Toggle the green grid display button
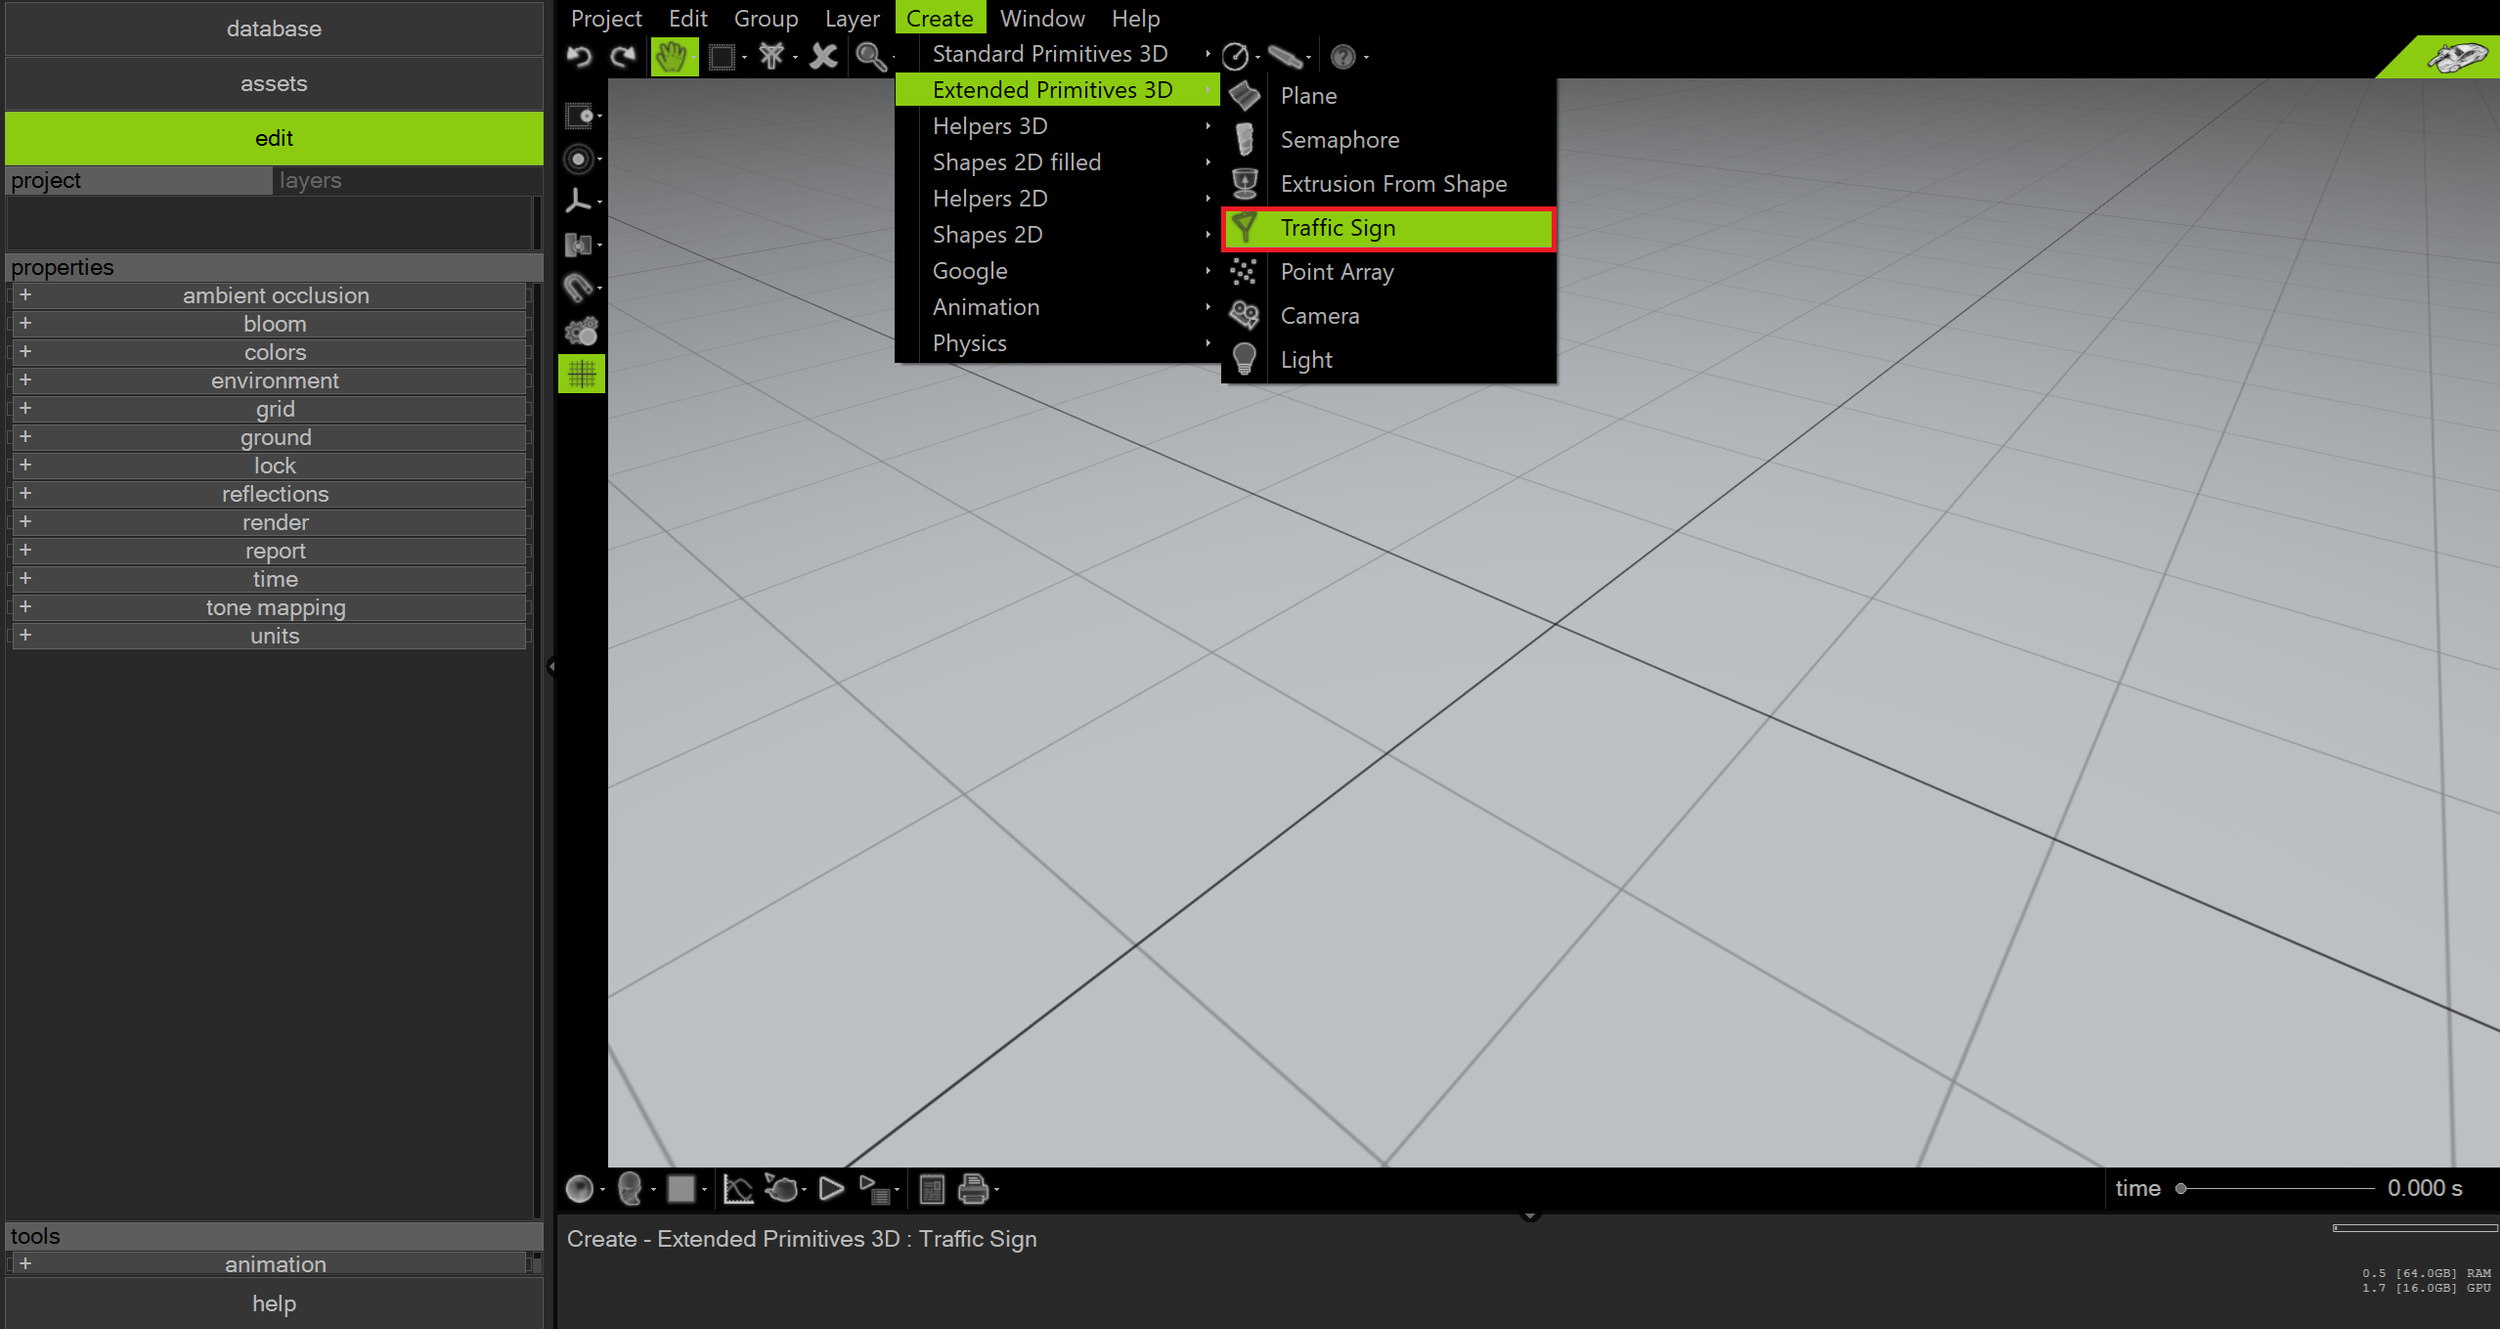Screen dimensions: 2500x1329 coord(581,374)
